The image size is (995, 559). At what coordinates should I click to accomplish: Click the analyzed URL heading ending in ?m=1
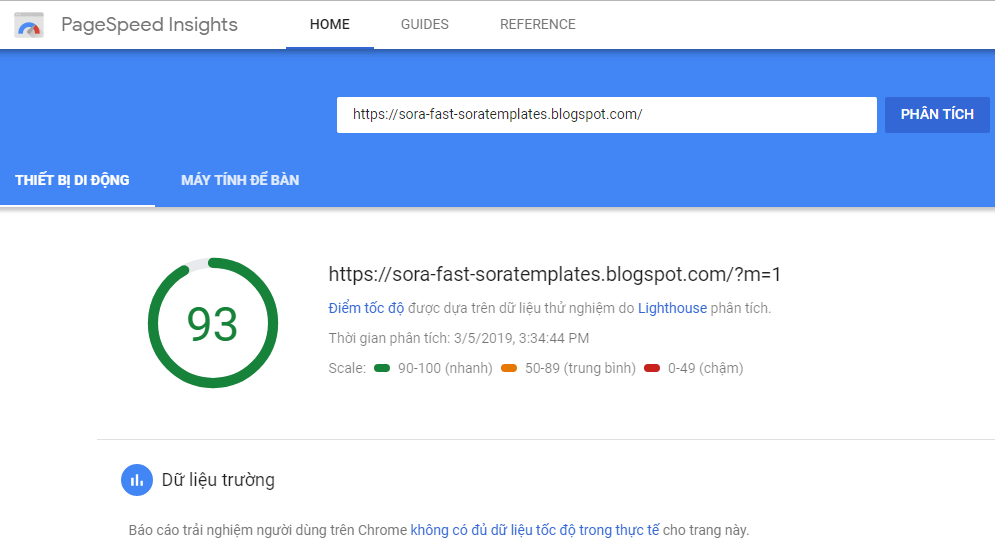(554, 274)
